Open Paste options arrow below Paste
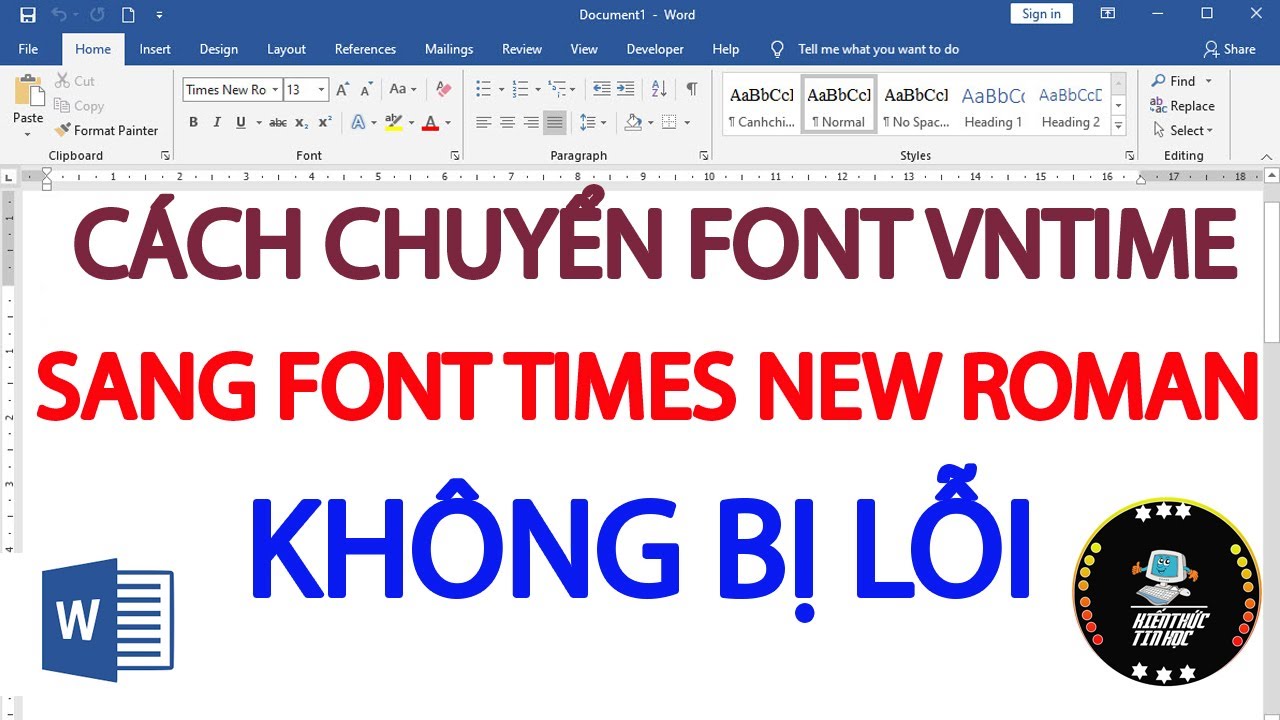Viewport: 1280px width, 720px height. (28, 133)
